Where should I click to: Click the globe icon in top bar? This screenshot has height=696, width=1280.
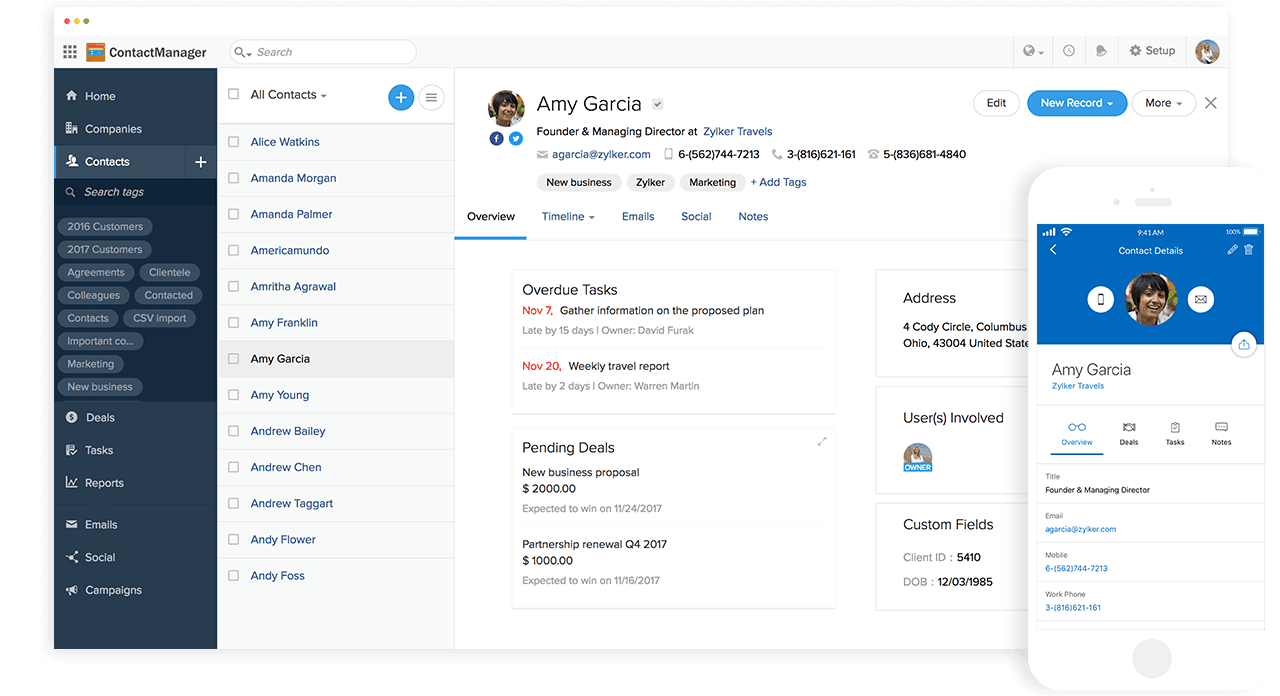[x=1030, y=51]
